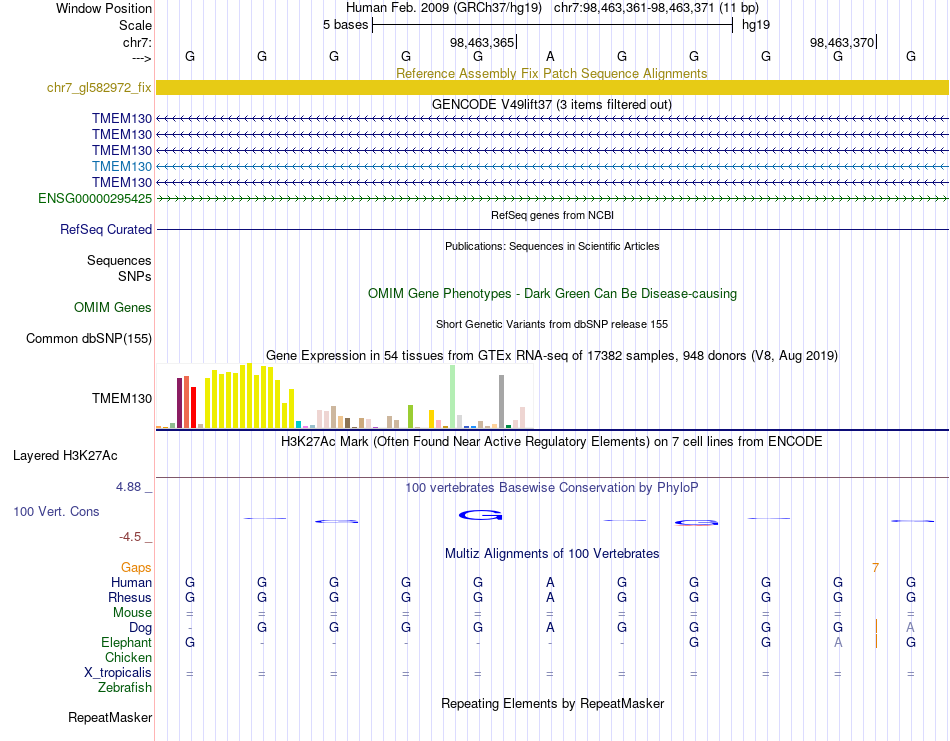950x741 pixels.
Task: Open Repeating Elements by RepeatMasker title
Action: [553, 704]
